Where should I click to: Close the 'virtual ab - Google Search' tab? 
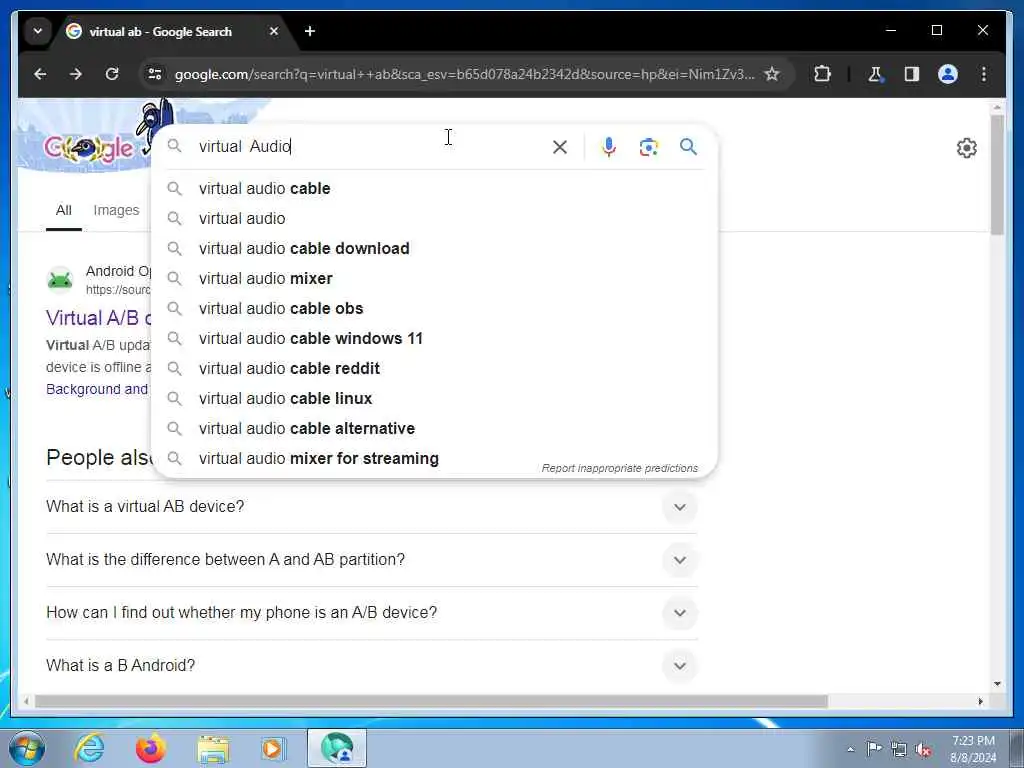[x=274, y=31]
